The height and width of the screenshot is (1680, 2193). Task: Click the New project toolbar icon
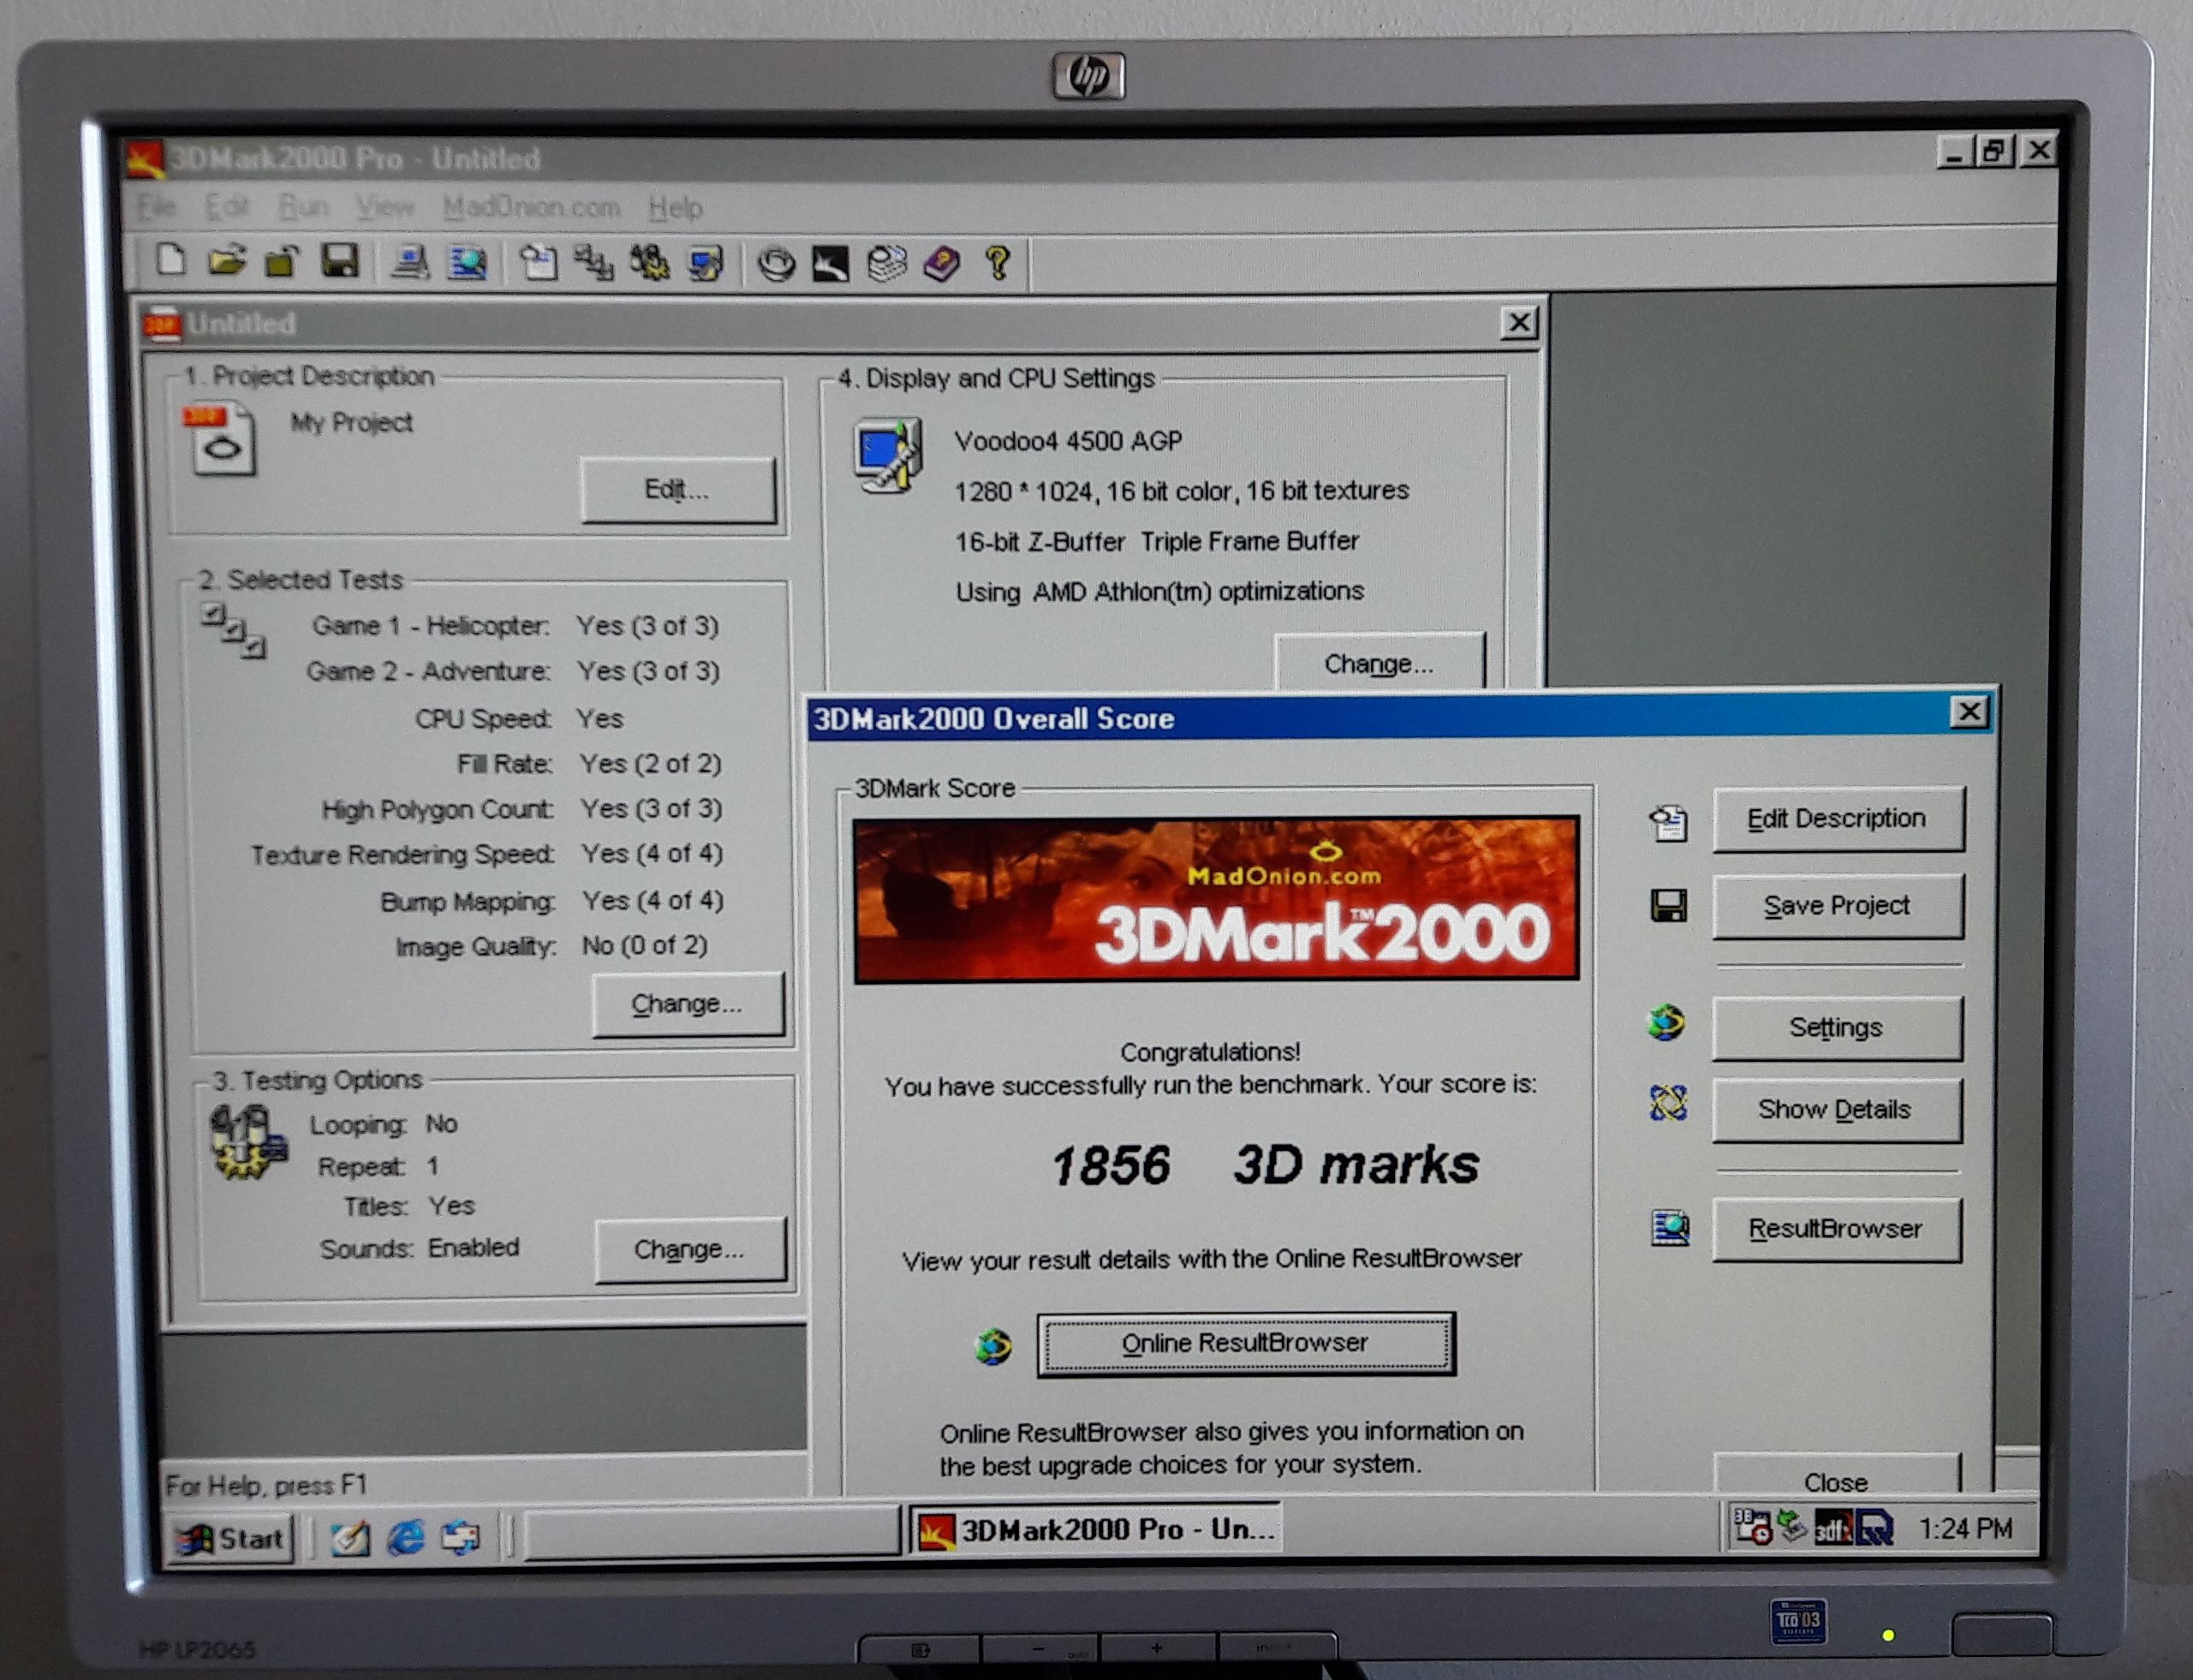click(x=171, y=262)
